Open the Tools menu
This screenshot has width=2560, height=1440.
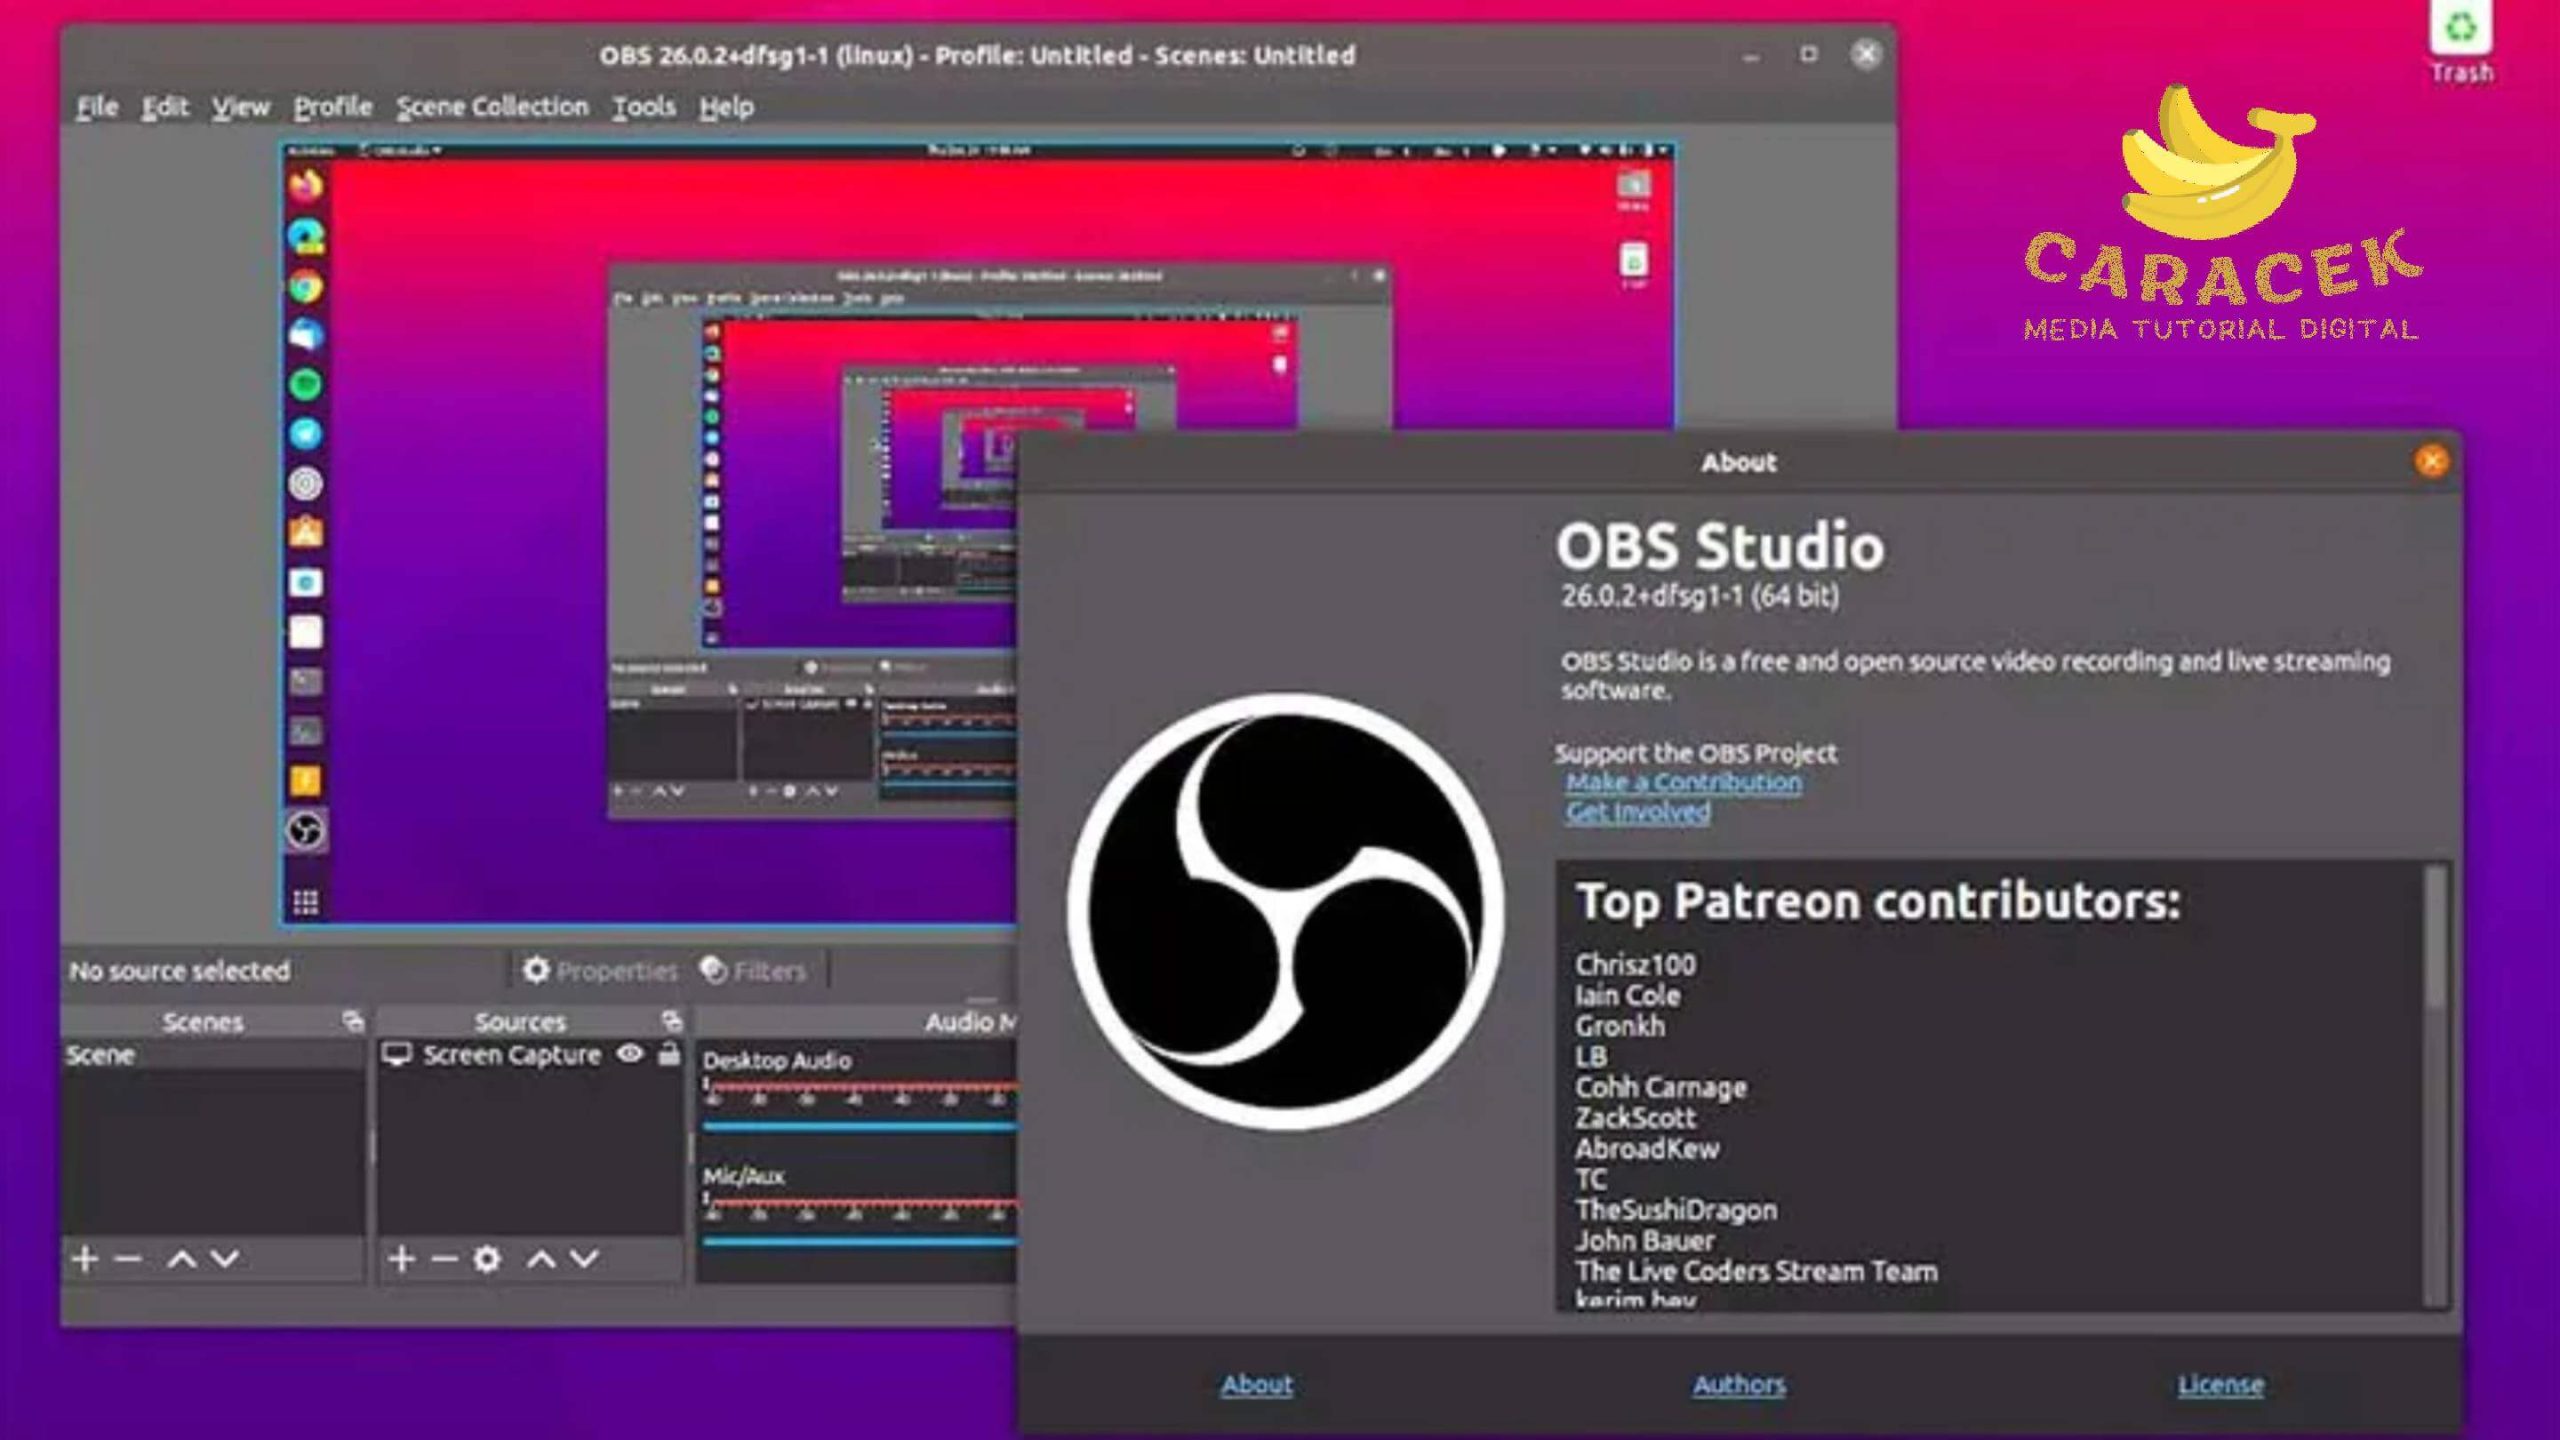click(642, 105)
